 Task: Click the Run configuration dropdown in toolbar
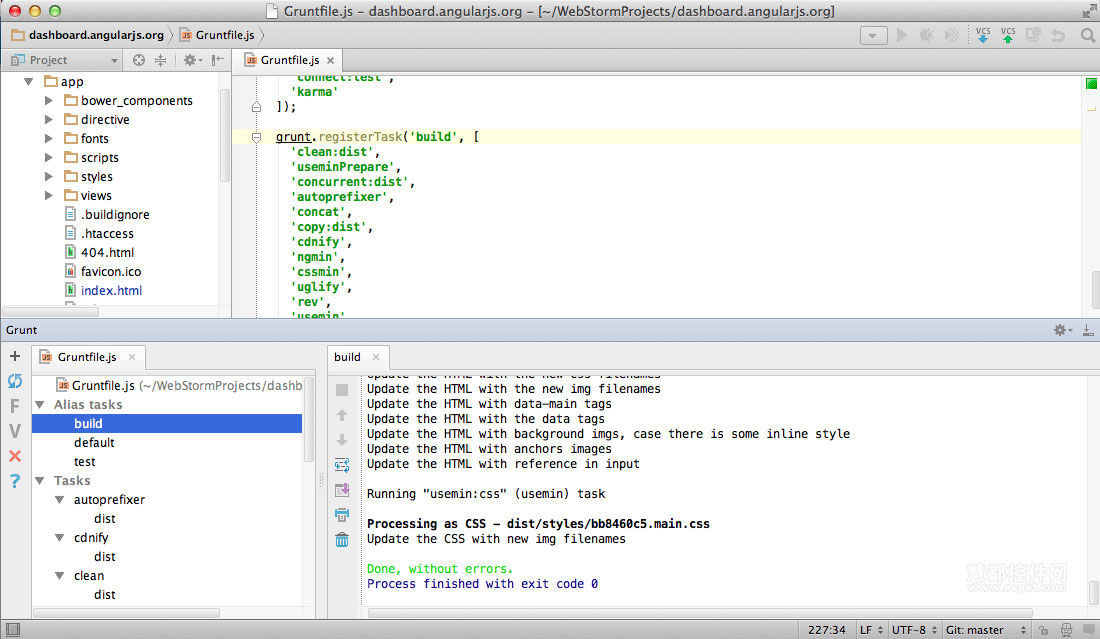point(873,35)
